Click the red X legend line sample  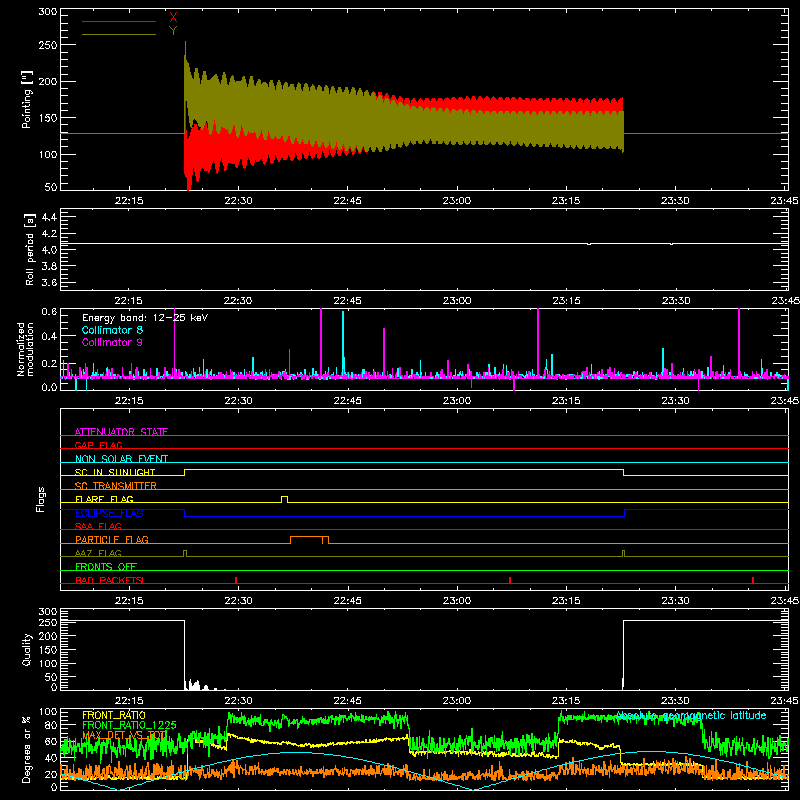(119, 21)
